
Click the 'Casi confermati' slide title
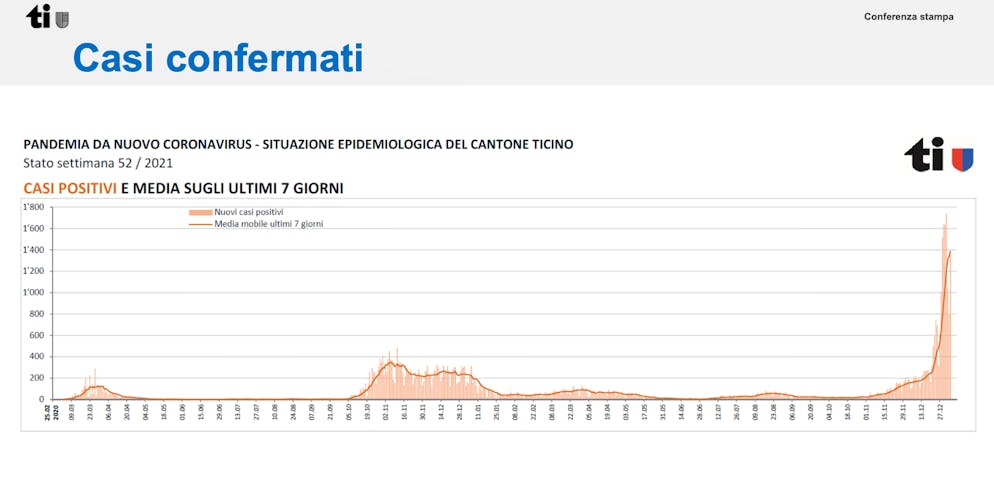(218, 58)
